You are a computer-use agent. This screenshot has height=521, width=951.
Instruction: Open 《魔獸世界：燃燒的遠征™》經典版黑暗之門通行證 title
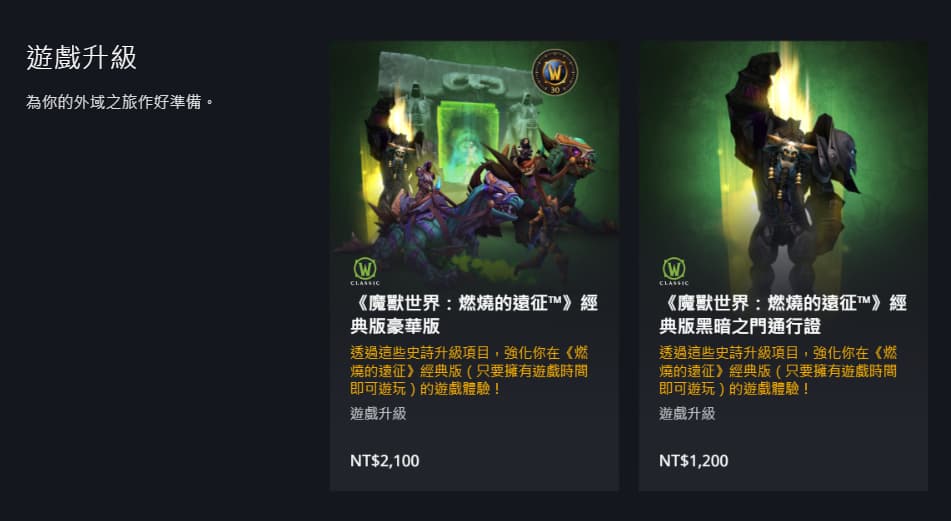[782, 314]
